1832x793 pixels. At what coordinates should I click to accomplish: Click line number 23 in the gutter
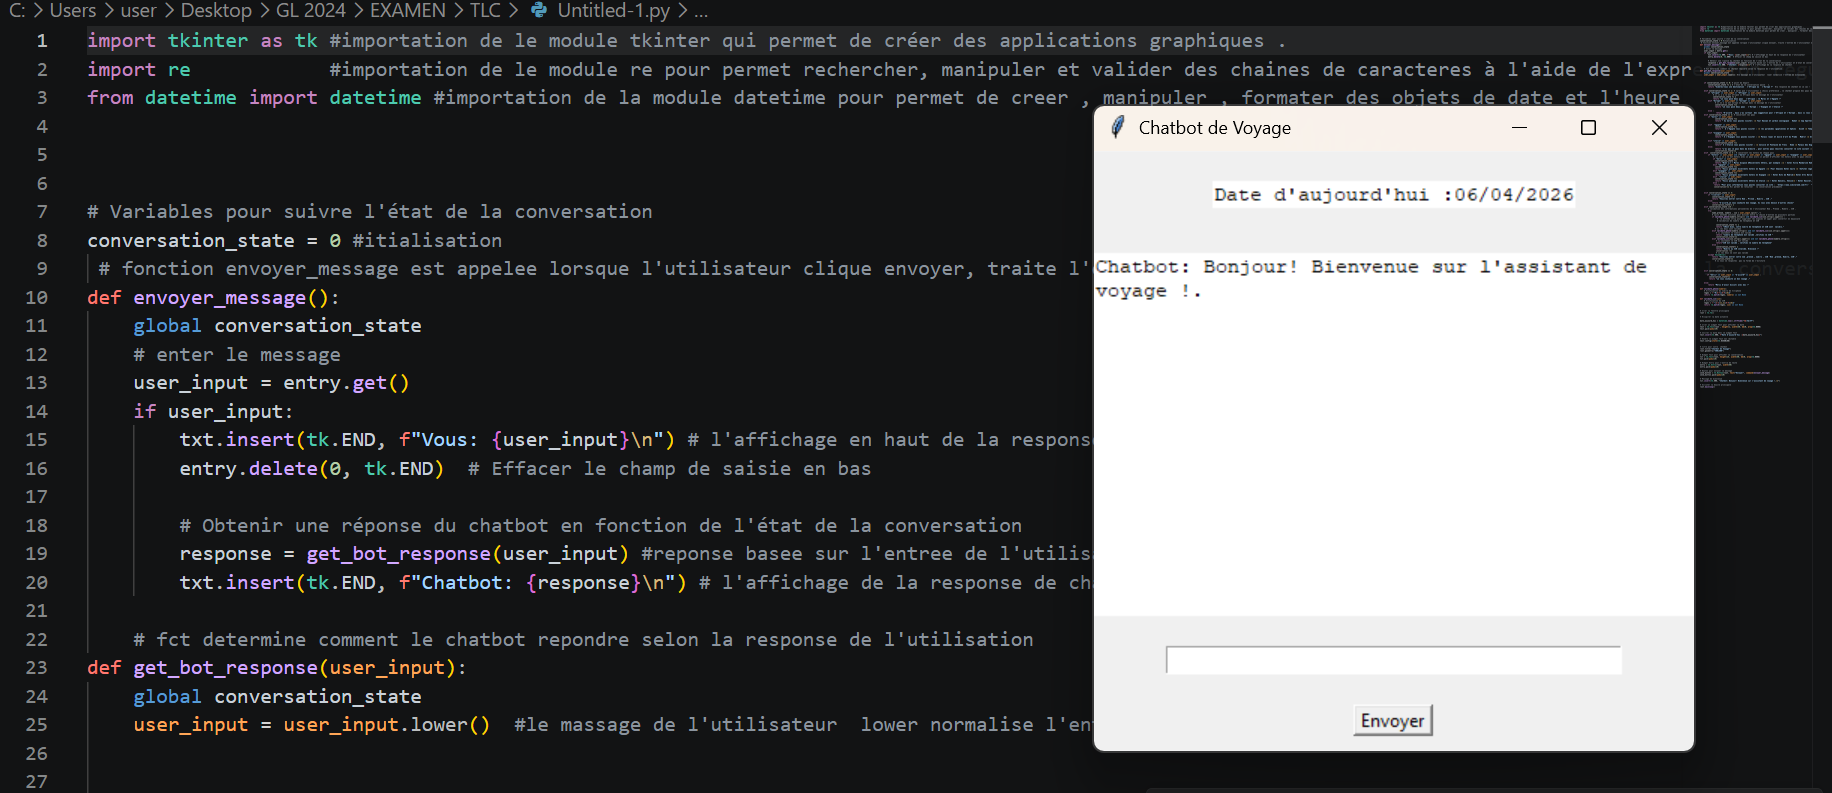click(37, 668)
